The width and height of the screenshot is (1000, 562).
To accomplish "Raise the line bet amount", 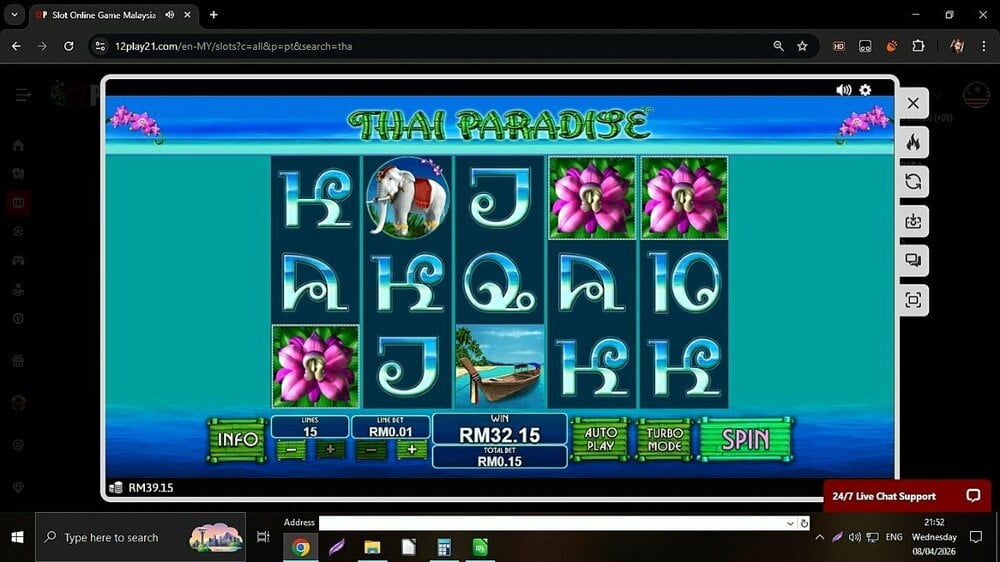I will [x=411, y=451].
